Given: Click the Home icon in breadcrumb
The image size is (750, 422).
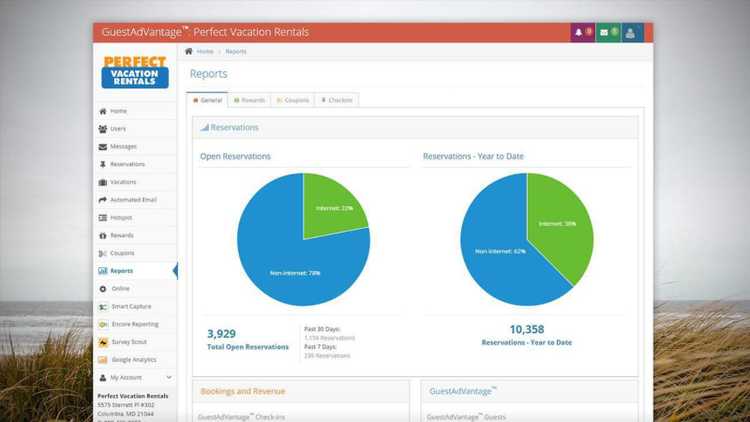Looking at the screenshot, I should click(x=189, y=51).
